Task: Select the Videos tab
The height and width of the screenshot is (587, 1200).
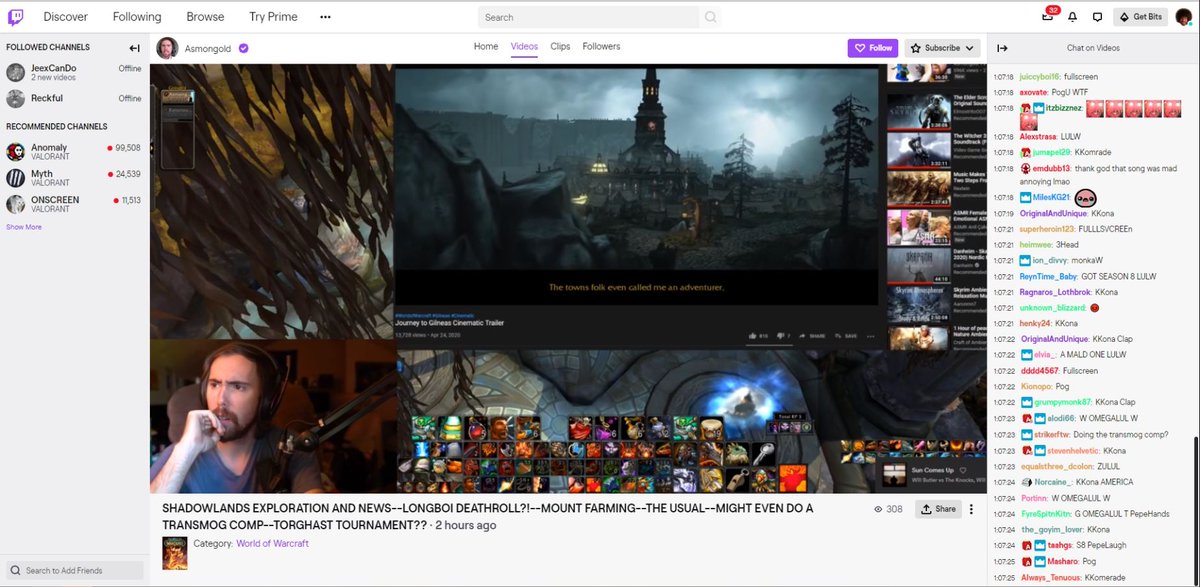Action: tap(524, 47)
